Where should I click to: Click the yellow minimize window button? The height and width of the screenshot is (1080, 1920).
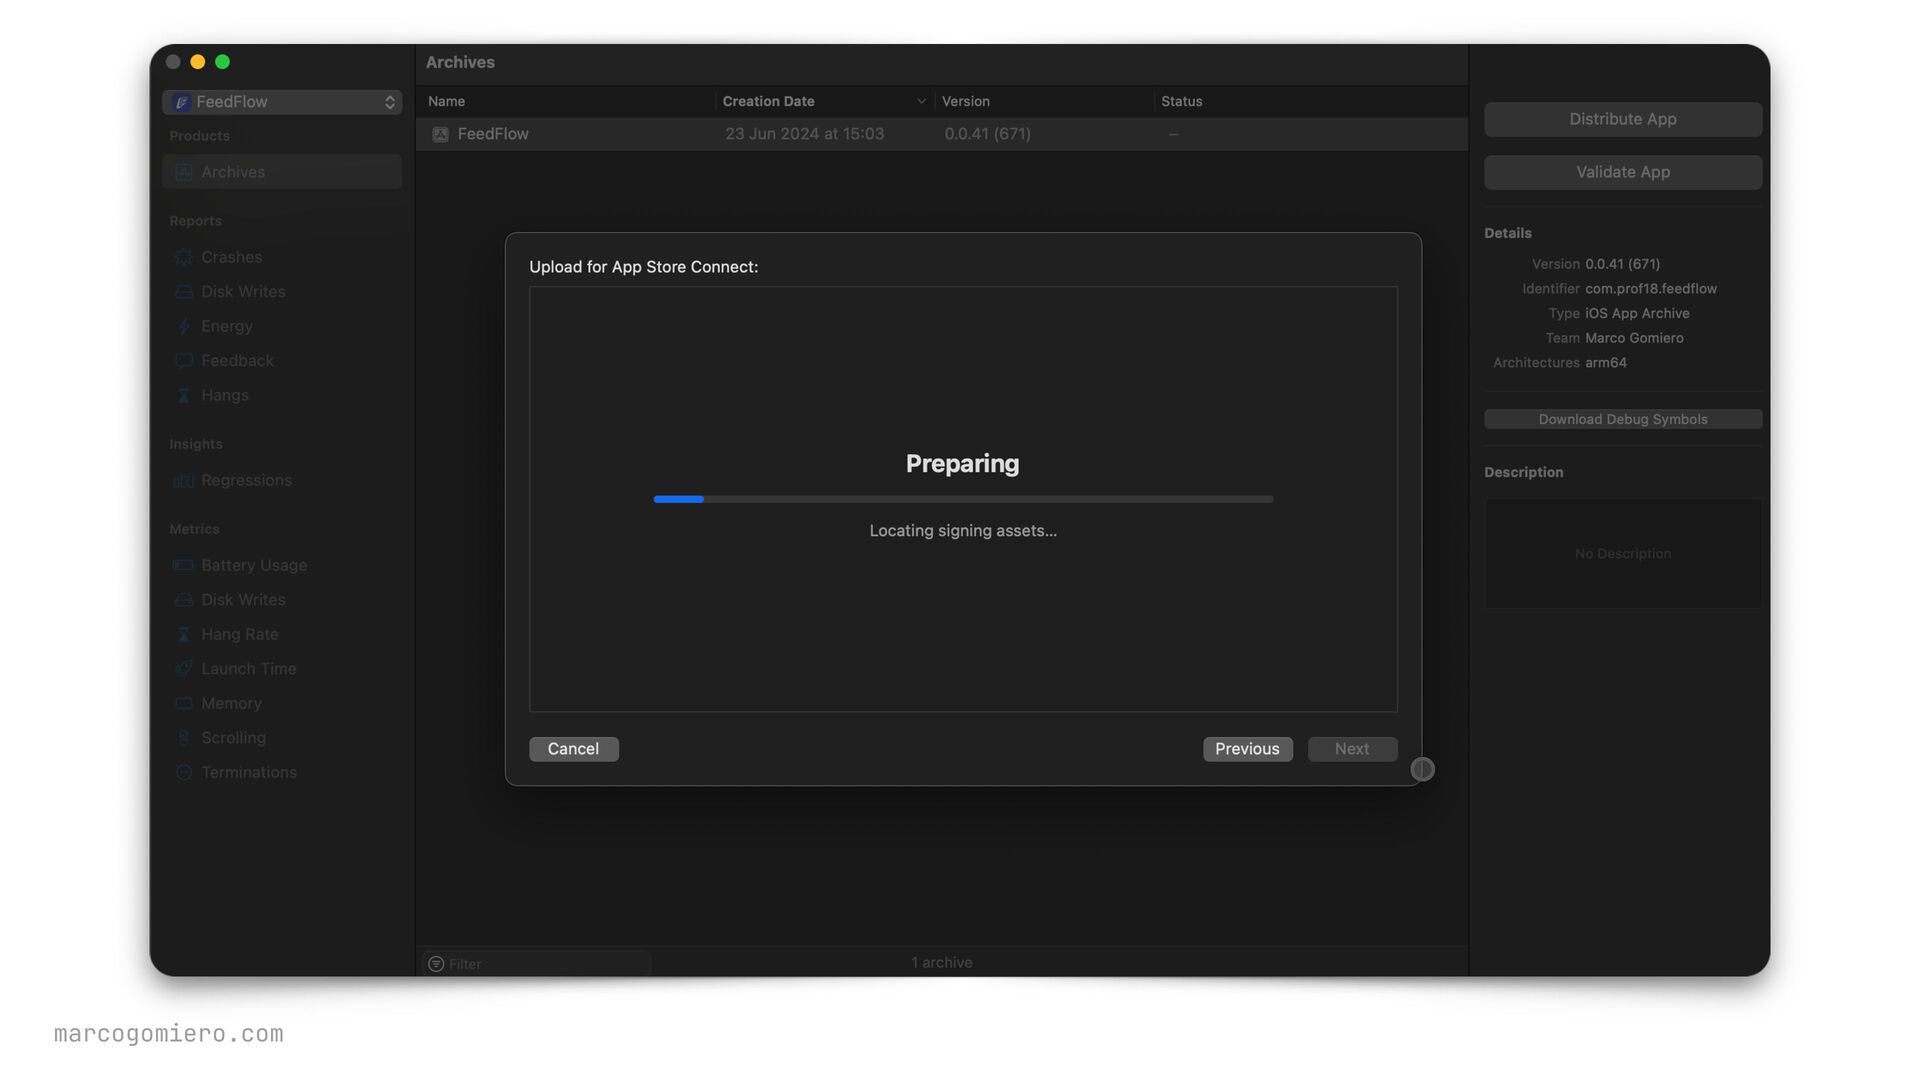[197, 62]
